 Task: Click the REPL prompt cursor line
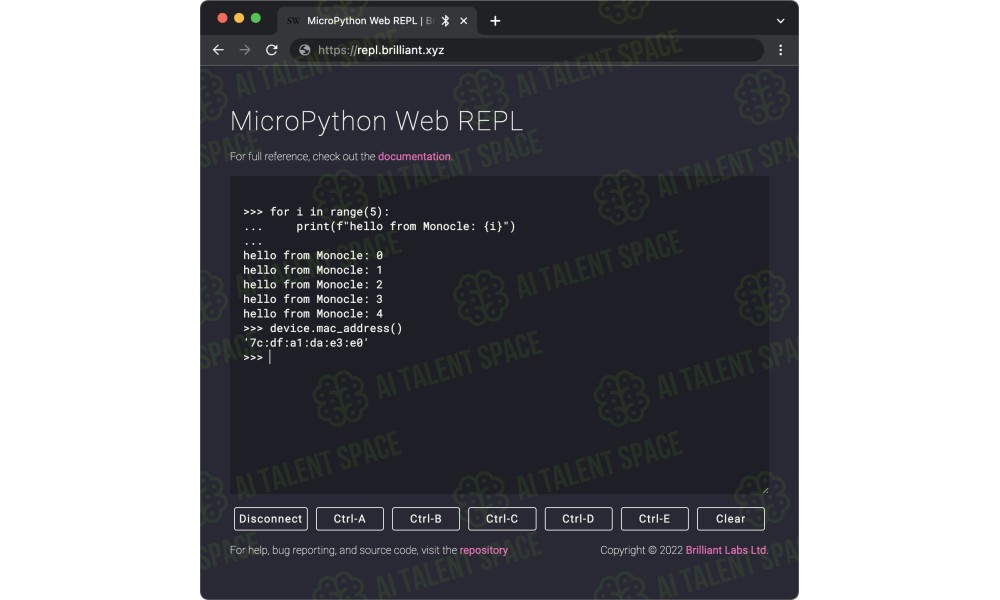(257, 358)
